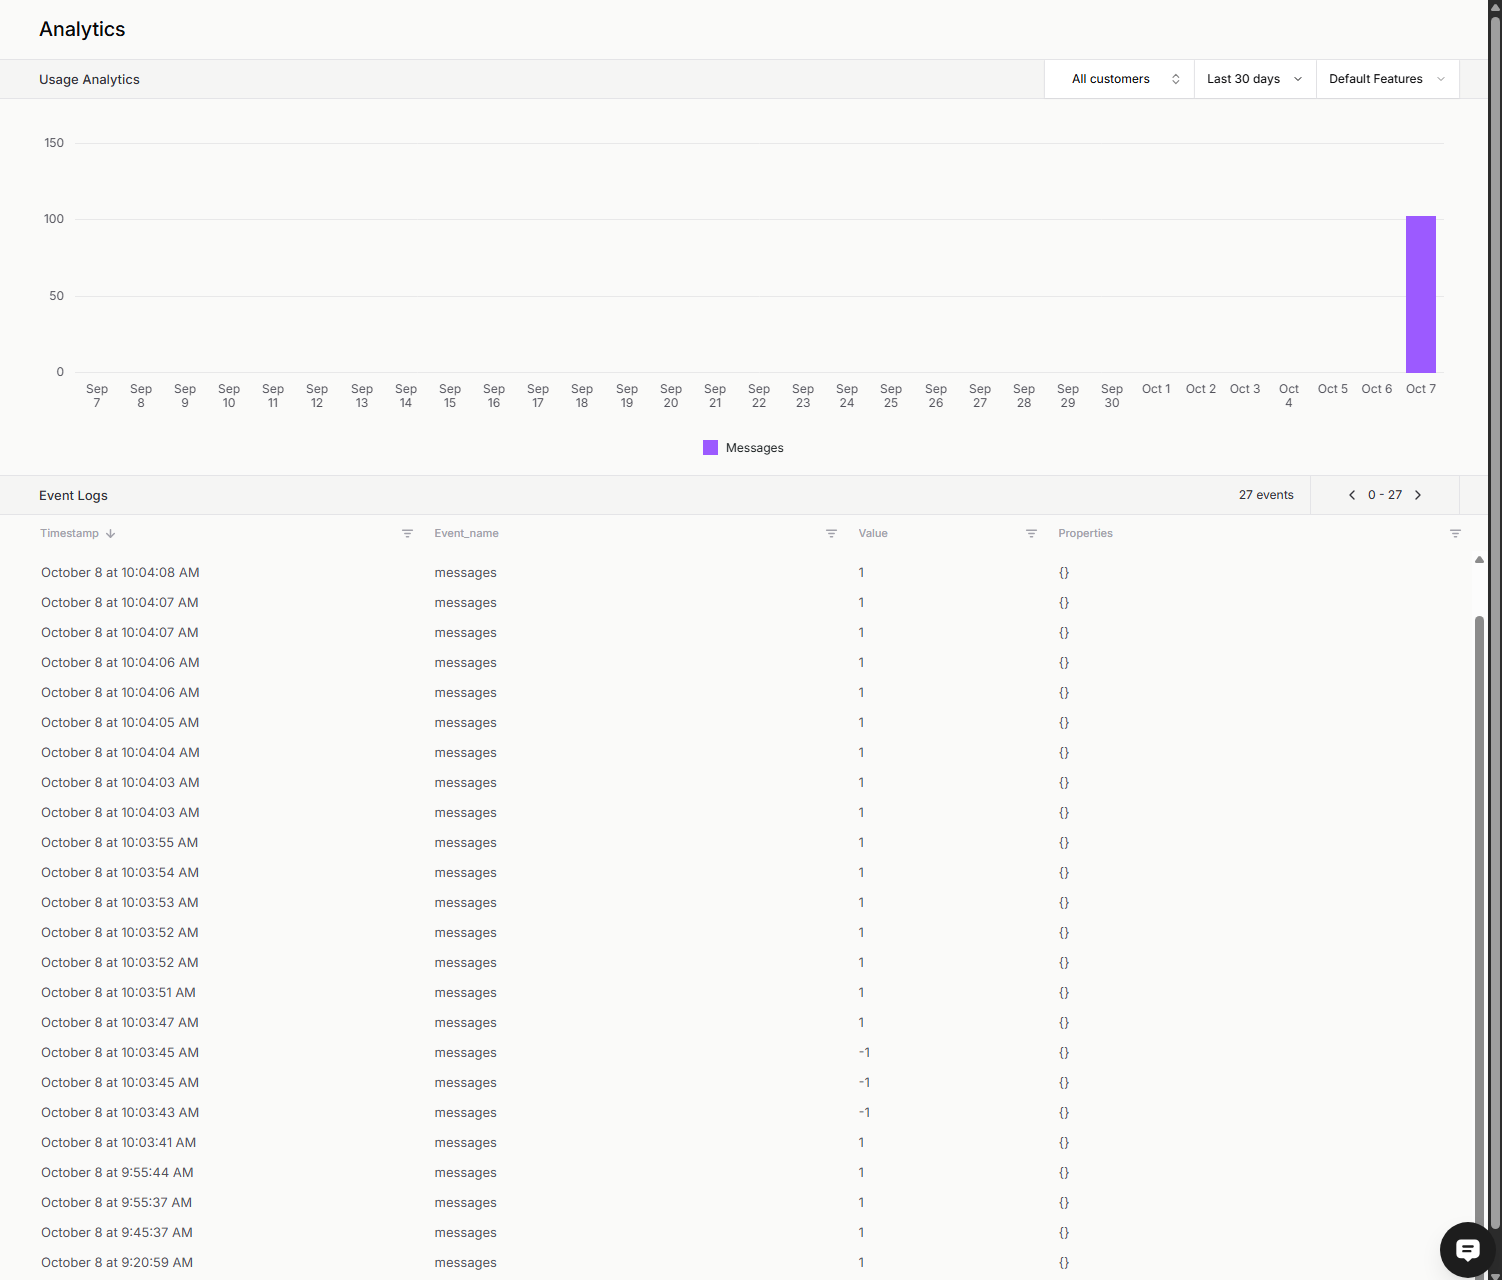
Task: Open filter for Event_name column
Action: 831,534
